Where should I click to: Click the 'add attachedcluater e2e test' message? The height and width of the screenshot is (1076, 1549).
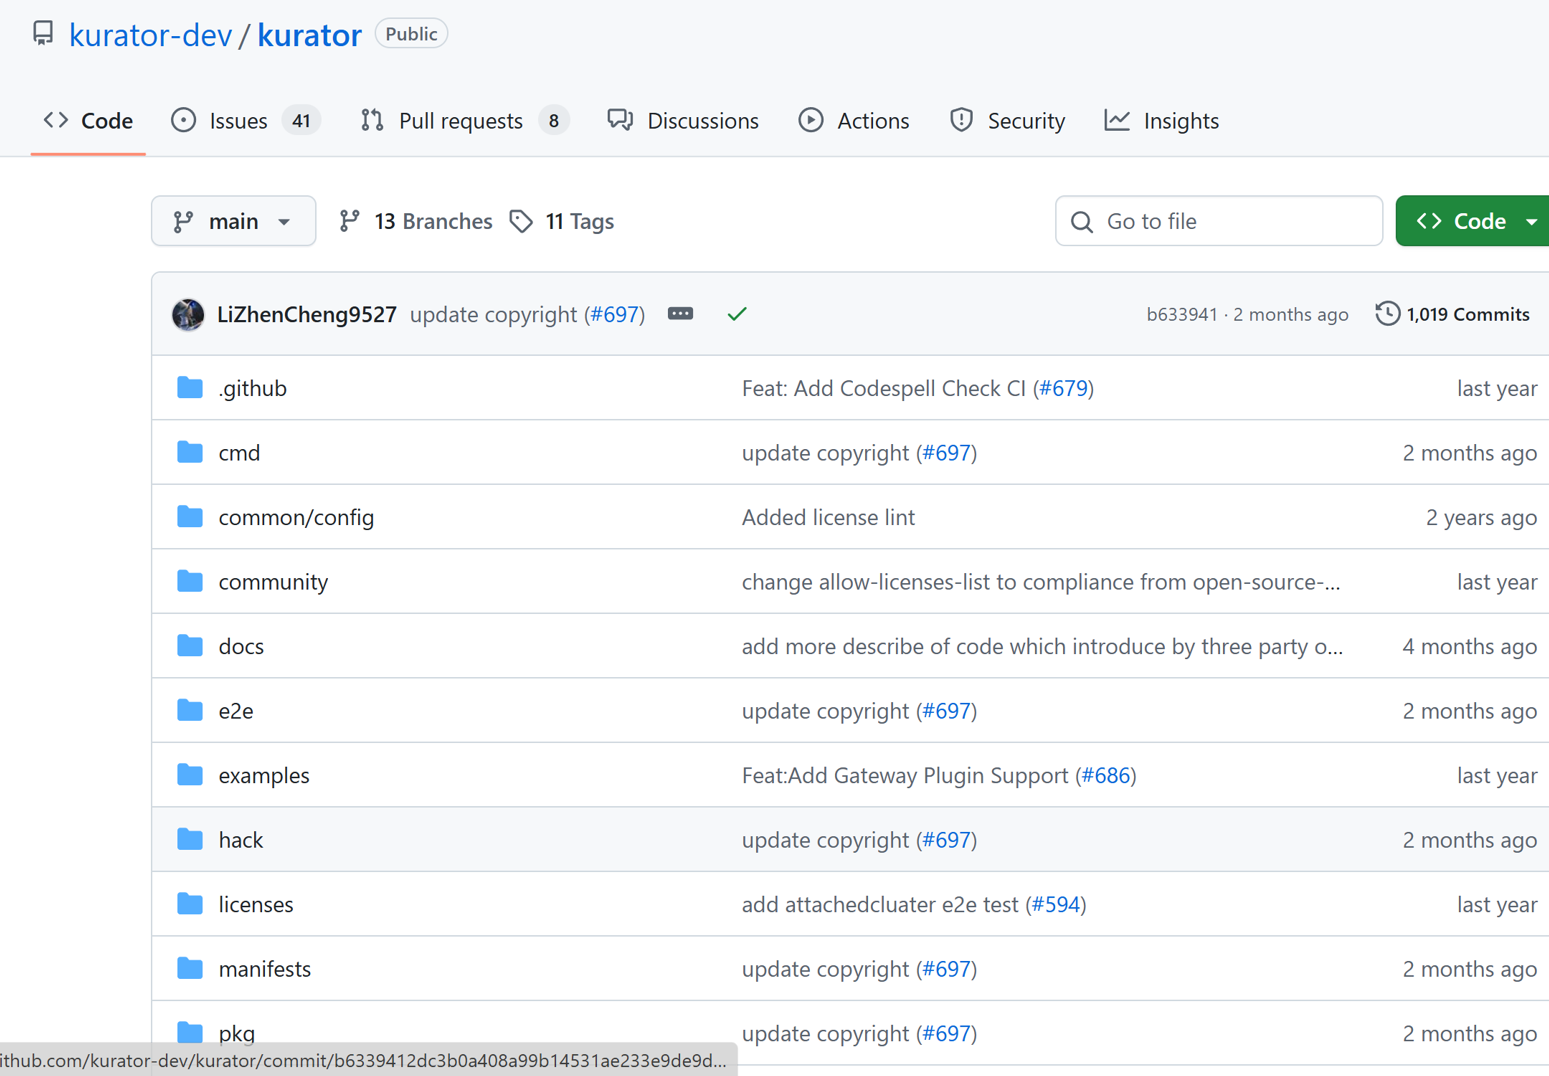880,904
